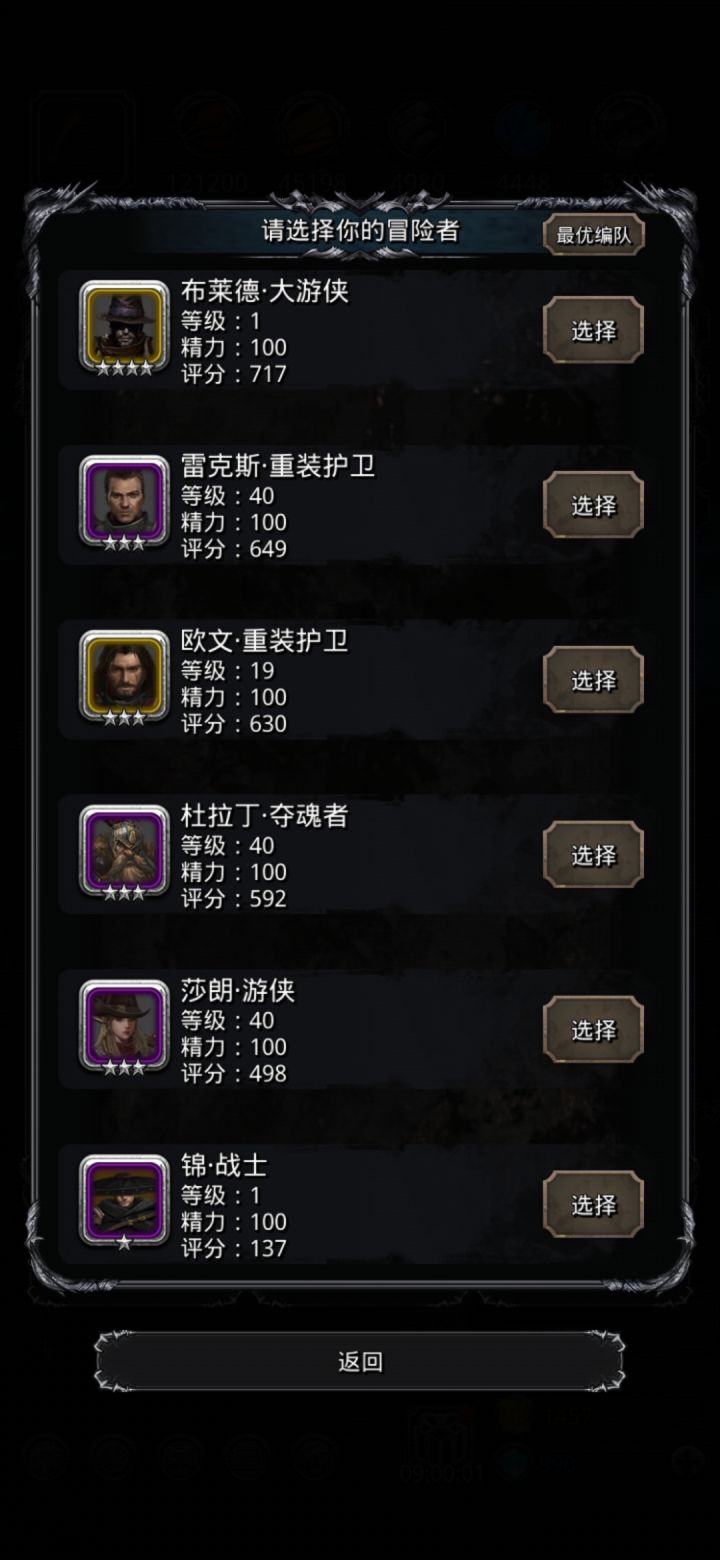720x1560 pixels.
Task: Choose 杜拉丁·夺魂者 with 选择 button
Action: (593, 855)
